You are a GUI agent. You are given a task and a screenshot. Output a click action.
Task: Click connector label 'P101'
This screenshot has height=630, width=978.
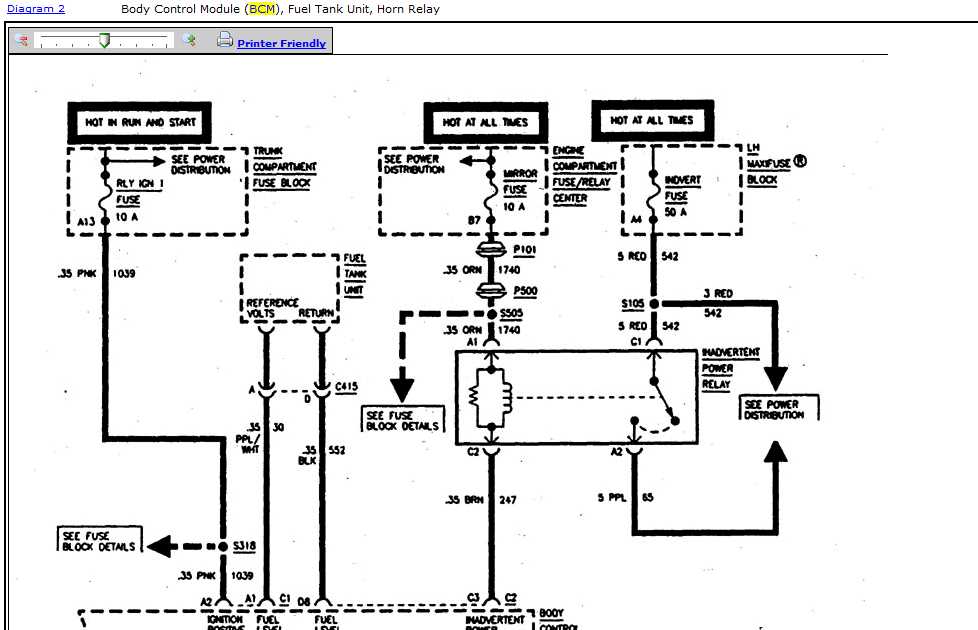click(x=525, y=250)
